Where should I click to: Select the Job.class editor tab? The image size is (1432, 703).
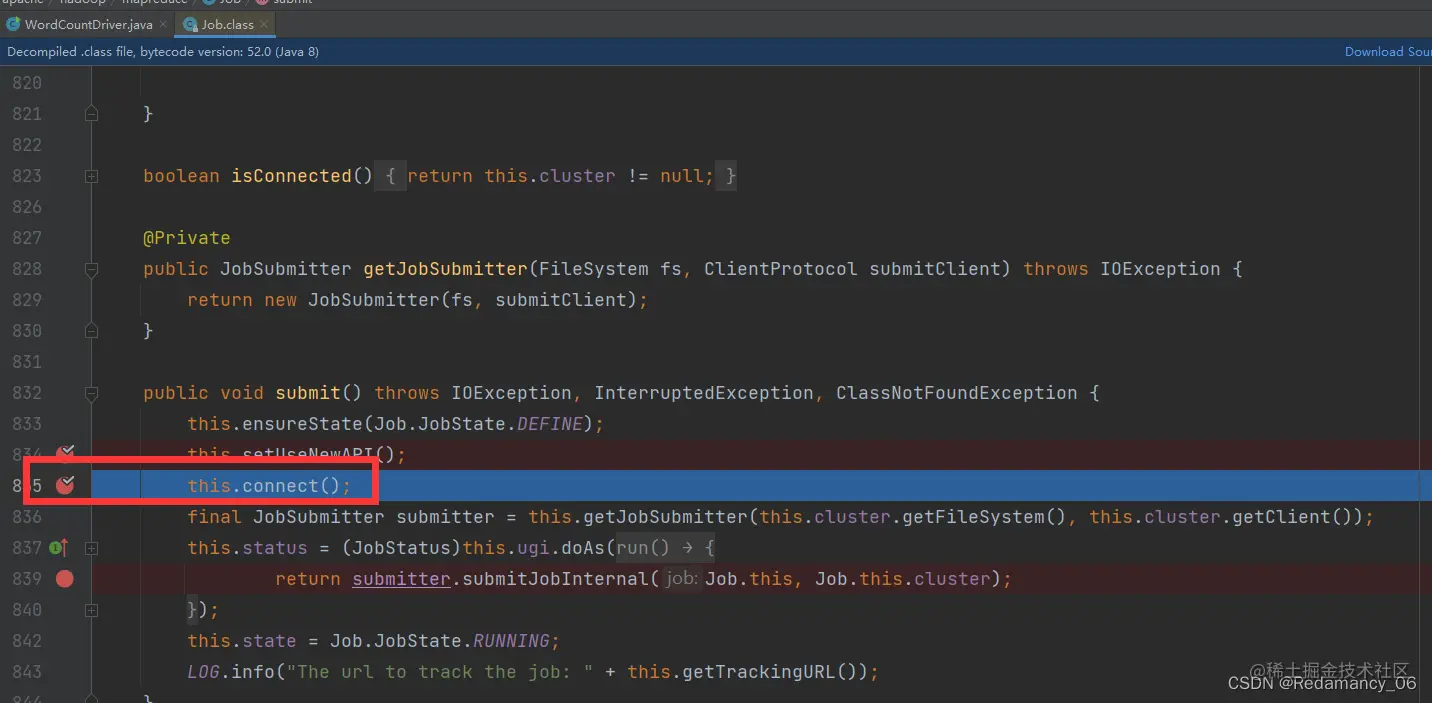coord(226,24)
